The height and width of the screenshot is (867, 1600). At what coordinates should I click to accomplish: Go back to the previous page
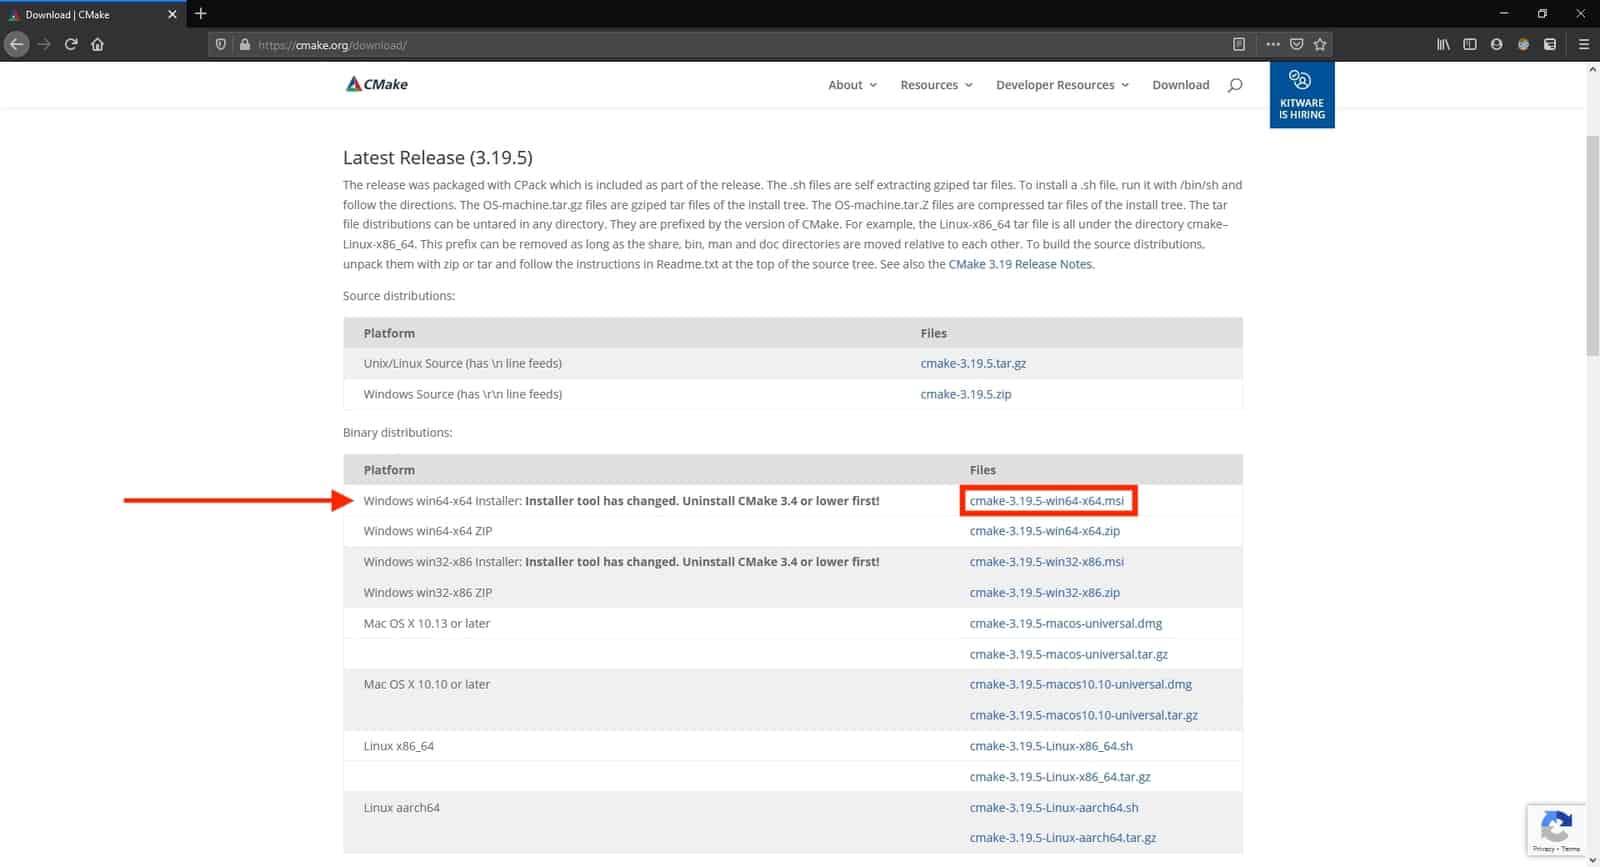[16, 44]
